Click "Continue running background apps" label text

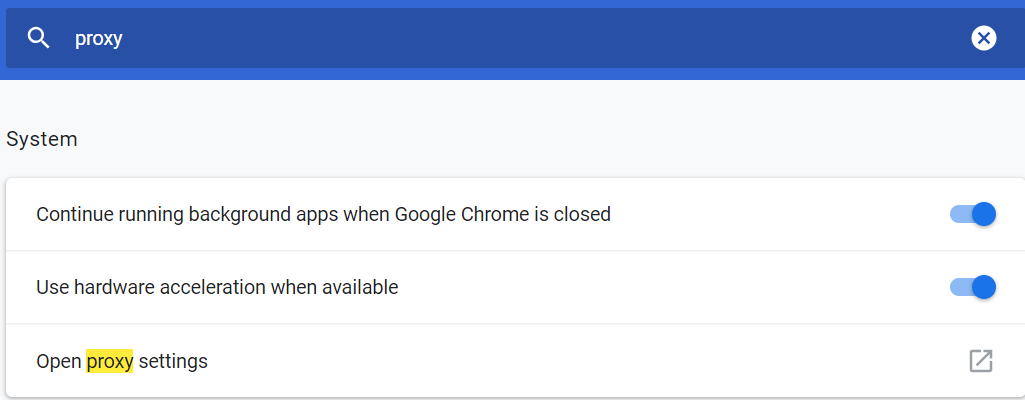click(x=200, y=214)
